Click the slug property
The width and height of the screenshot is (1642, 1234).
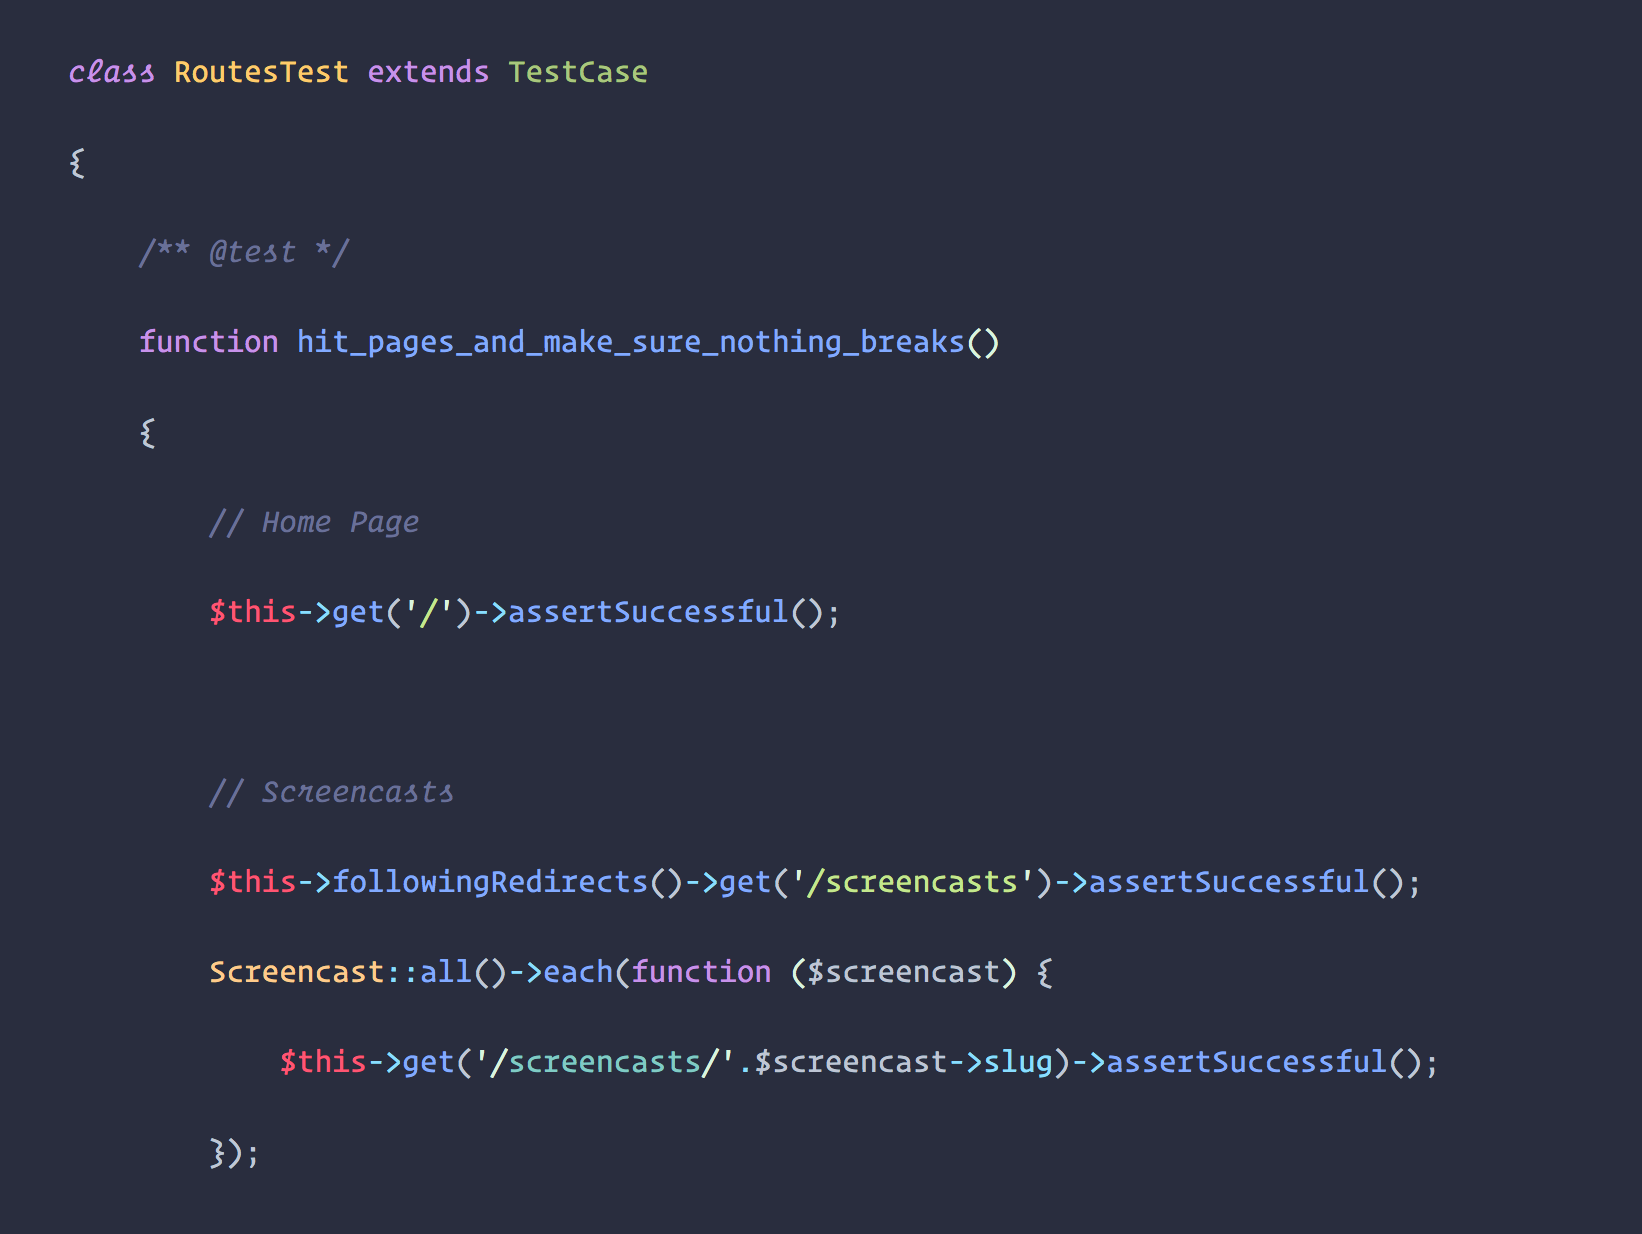tap(1018, 1062)
